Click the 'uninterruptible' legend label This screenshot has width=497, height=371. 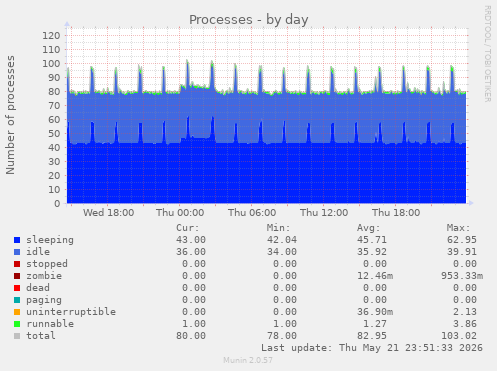71,312
